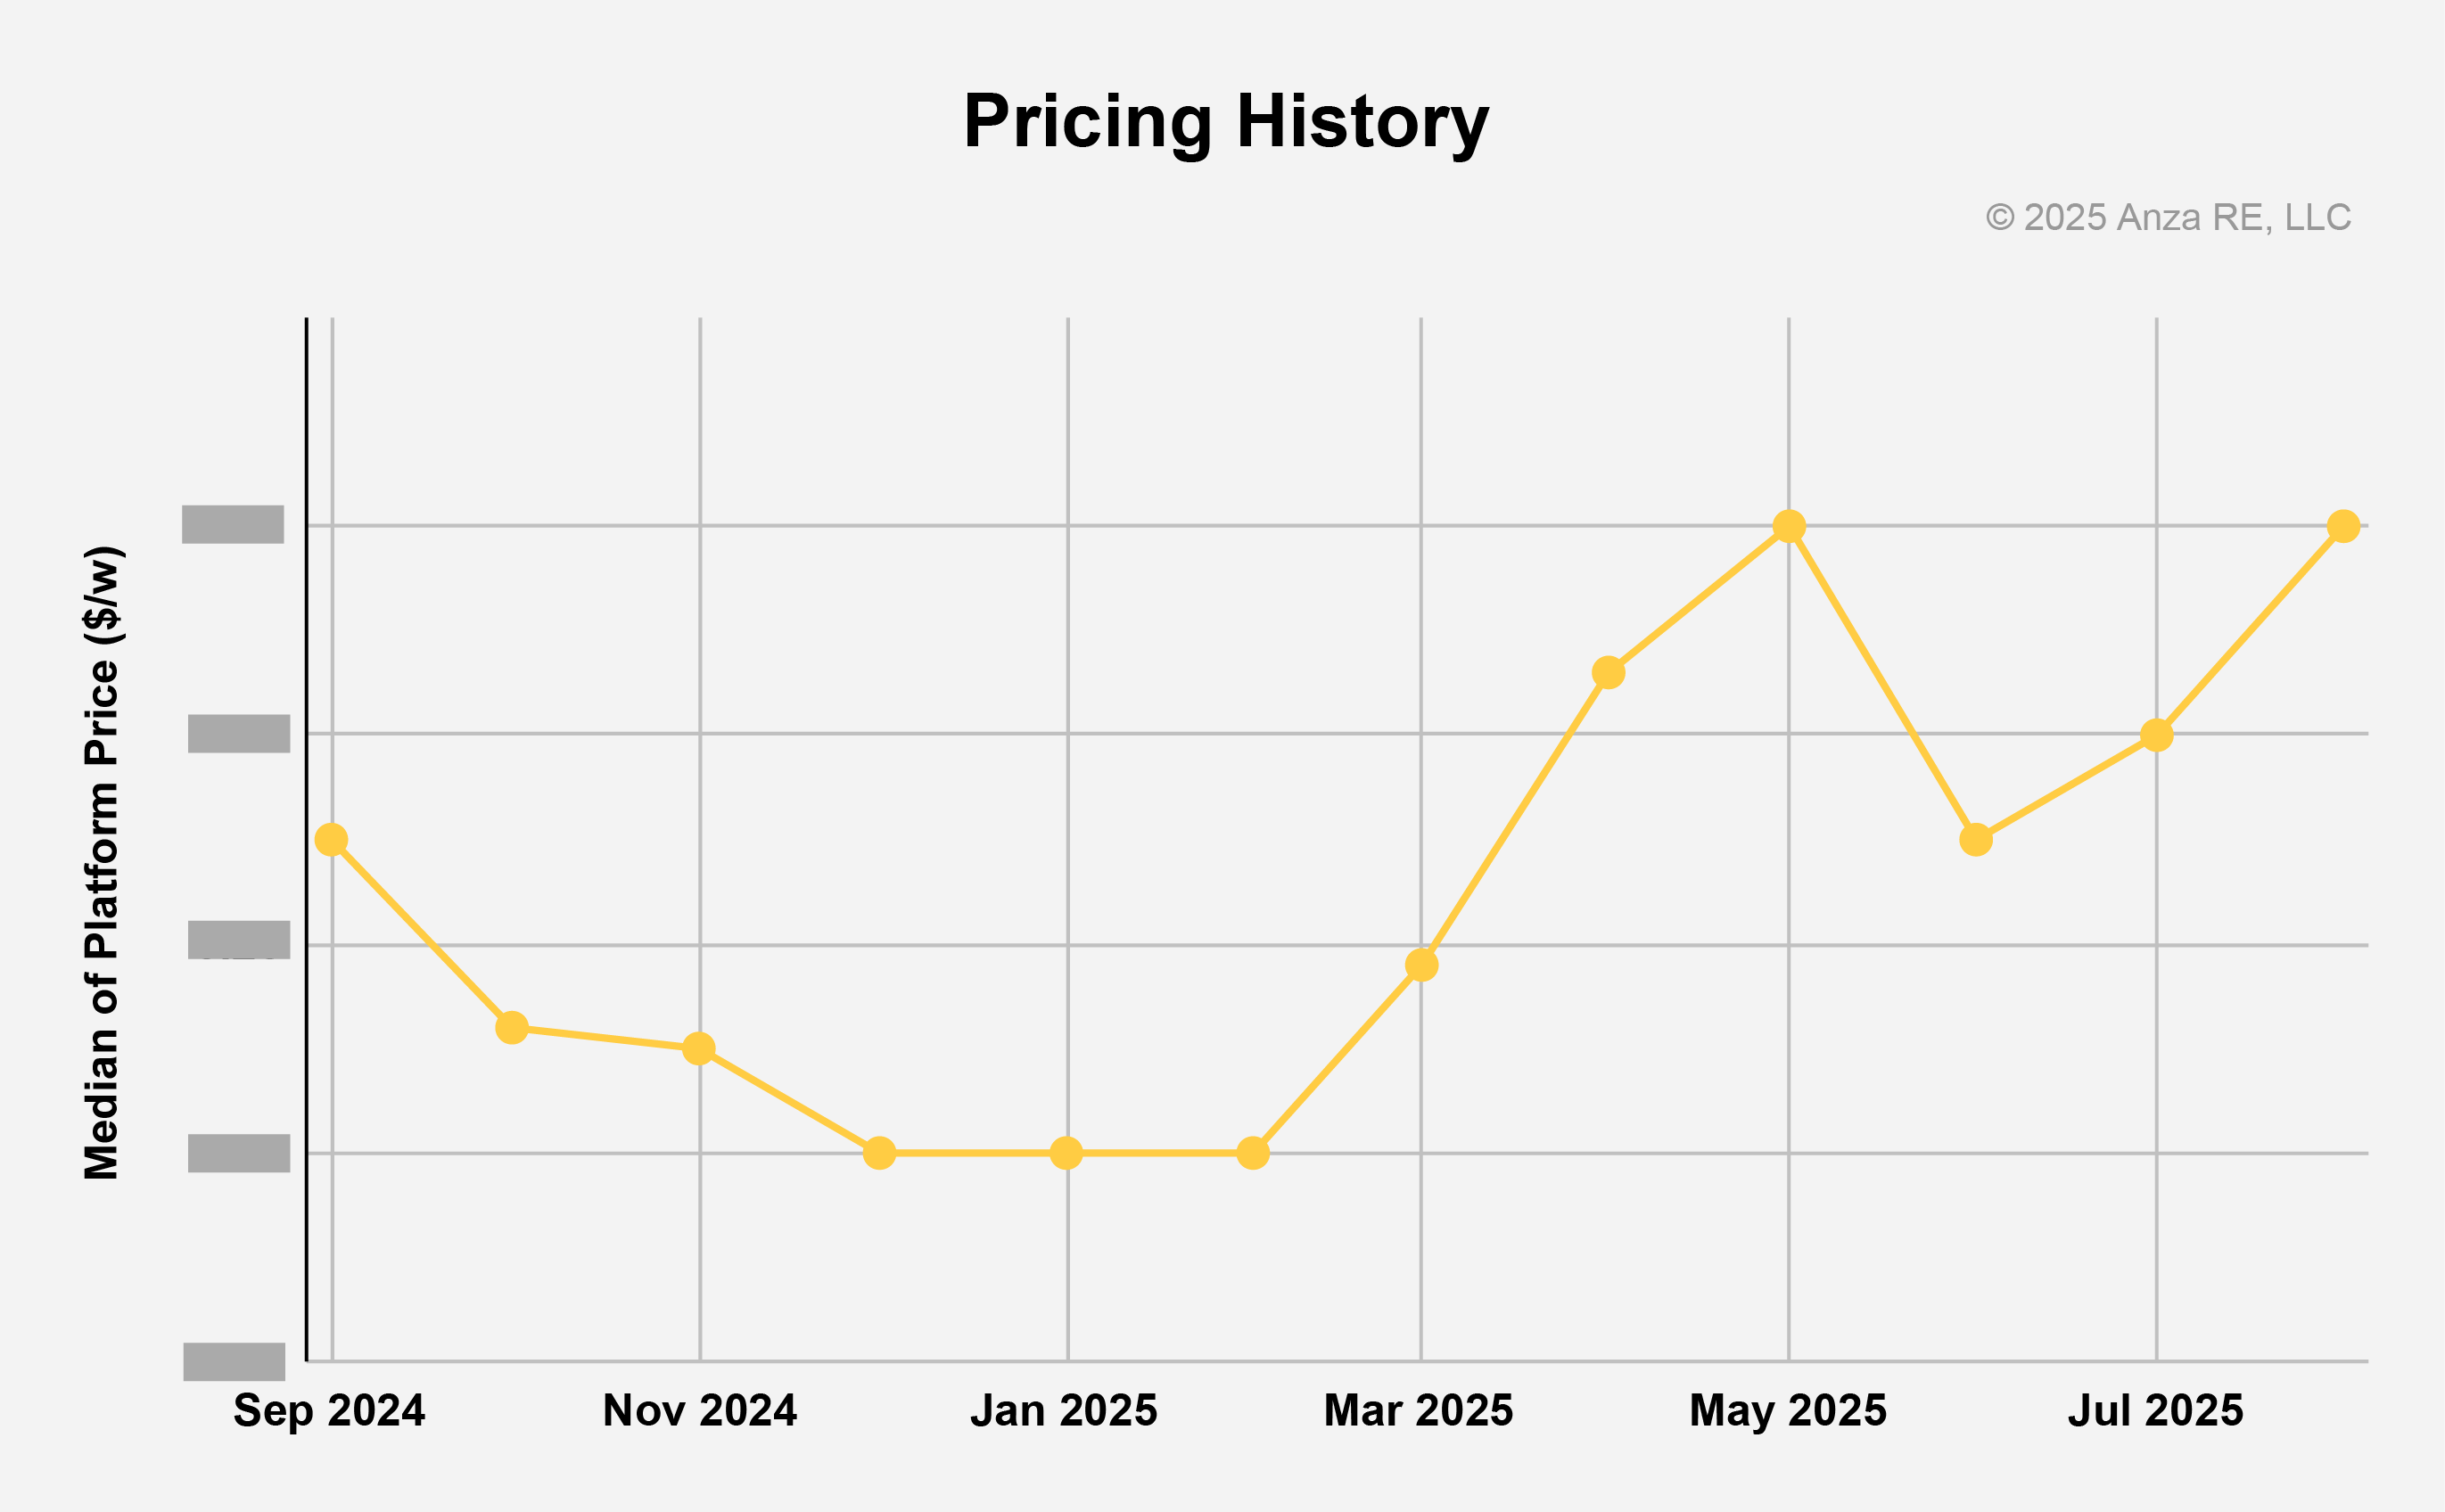Select the final August 2025 data point
This screenshot has width=2445, height=1512.
click(x=2343, y=526)
